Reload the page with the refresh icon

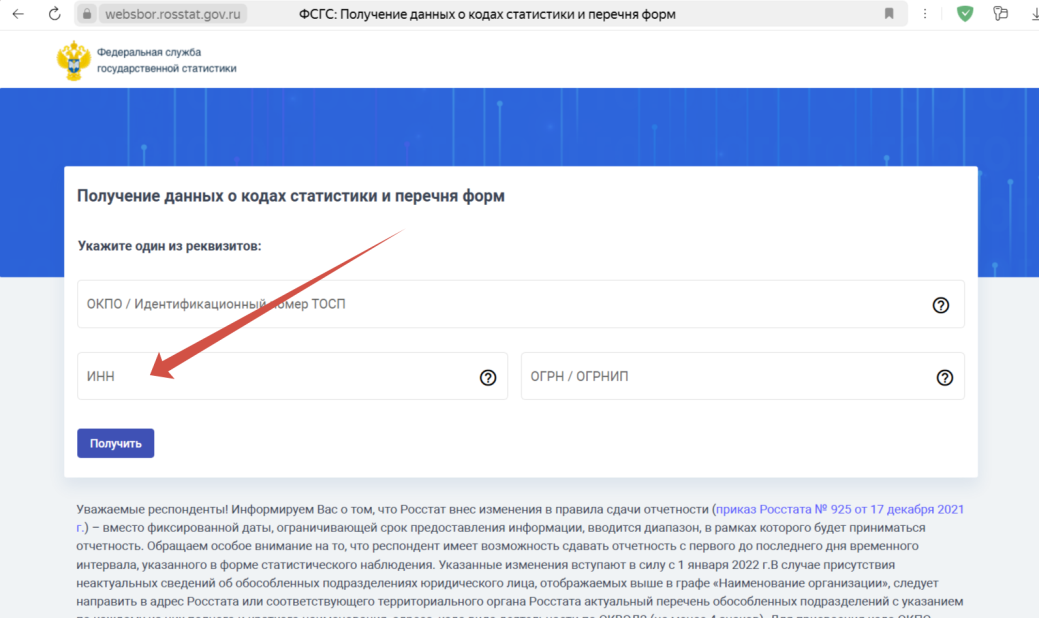tap(54, 14)
